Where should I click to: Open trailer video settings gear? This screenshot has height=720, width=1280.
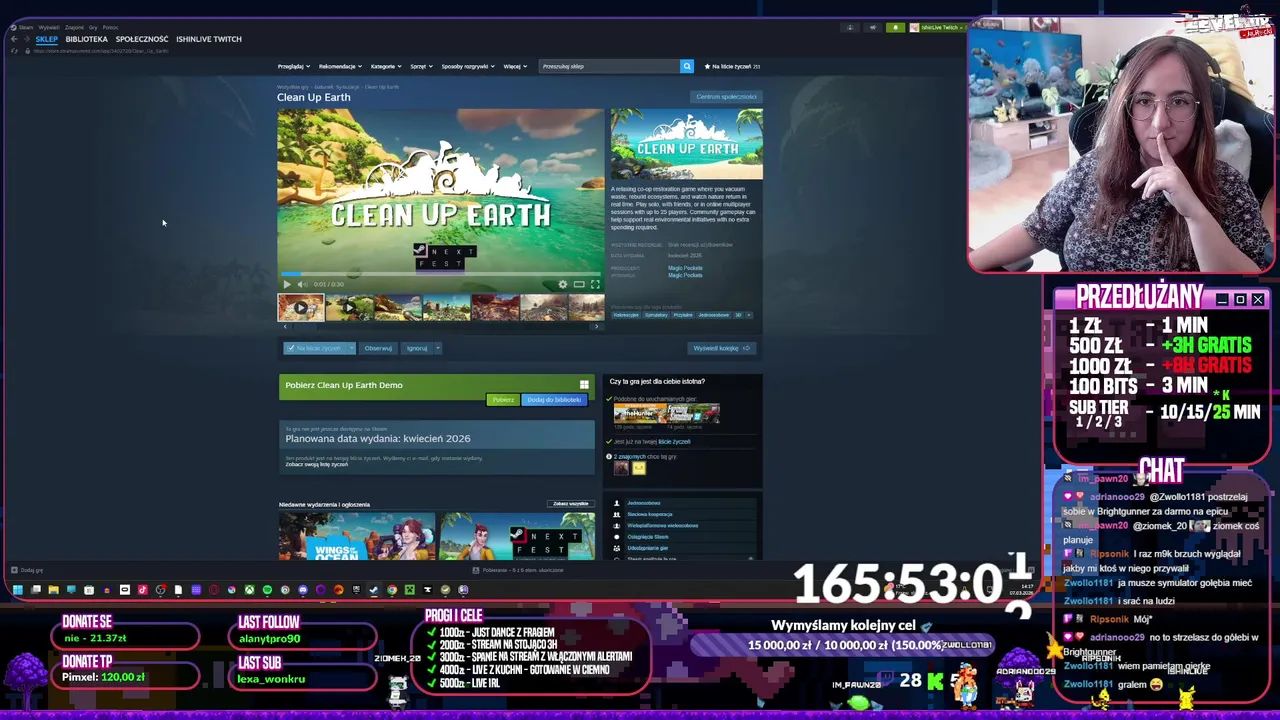(562, 284)
